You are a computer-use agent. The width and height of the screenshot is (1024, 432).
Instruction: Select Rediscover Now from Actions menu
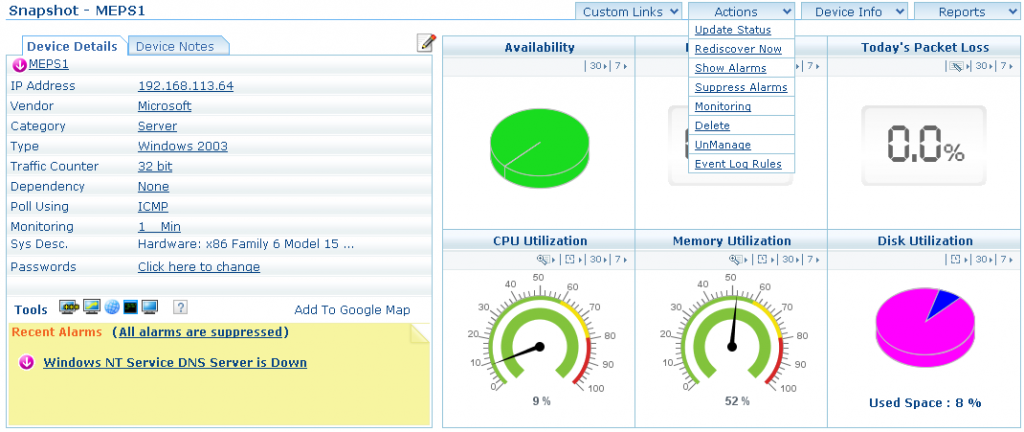[738, 49]
